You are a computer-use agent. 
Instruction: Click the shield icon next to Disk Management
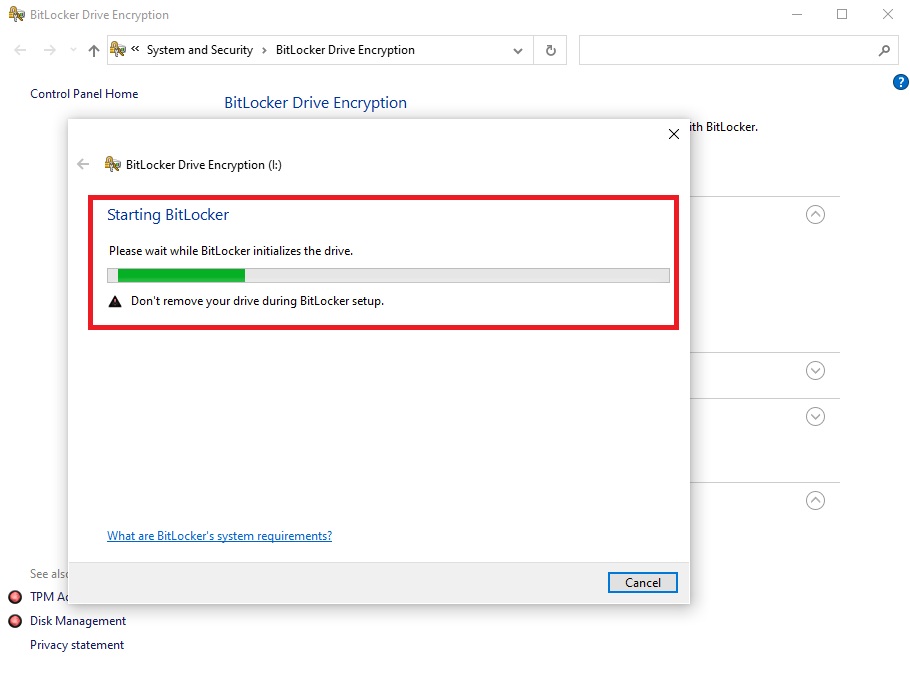click(x=15, y=621)
